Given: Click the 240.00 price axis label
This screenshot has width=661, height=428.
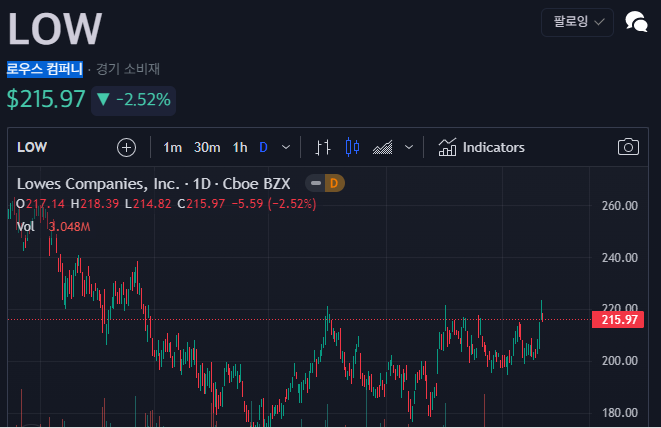Looking at the screenshot, I should coord(620,258).
